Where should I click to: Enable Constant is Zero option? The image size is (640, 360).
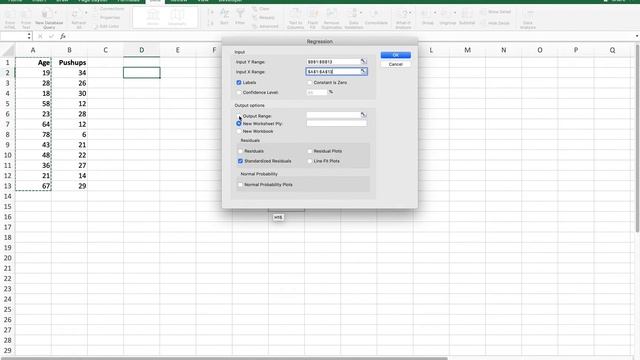click(x=309, y=82)
